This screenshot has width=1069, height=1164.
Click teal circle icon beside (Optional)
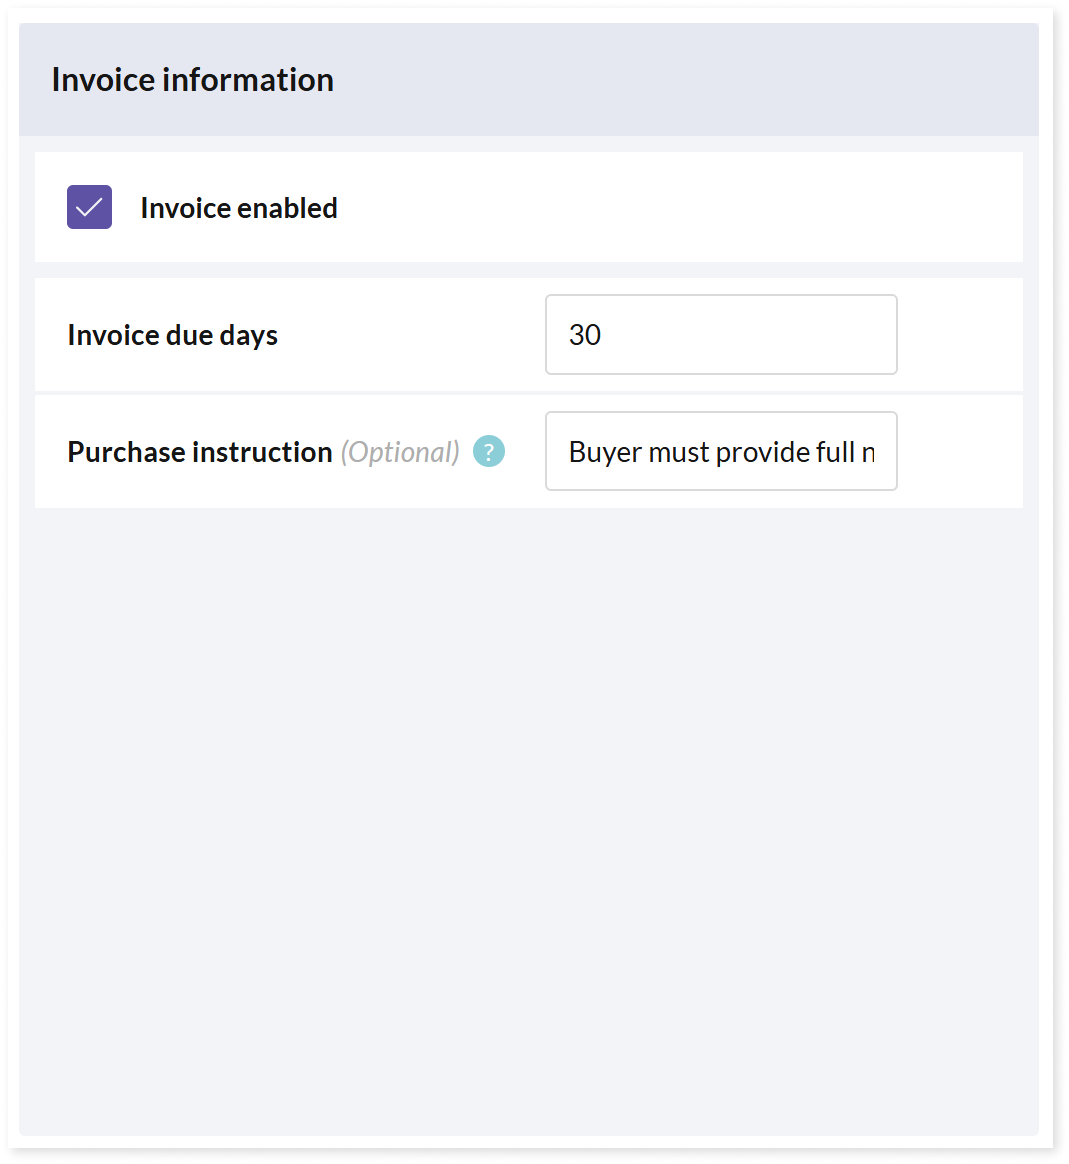coord(488,451)
